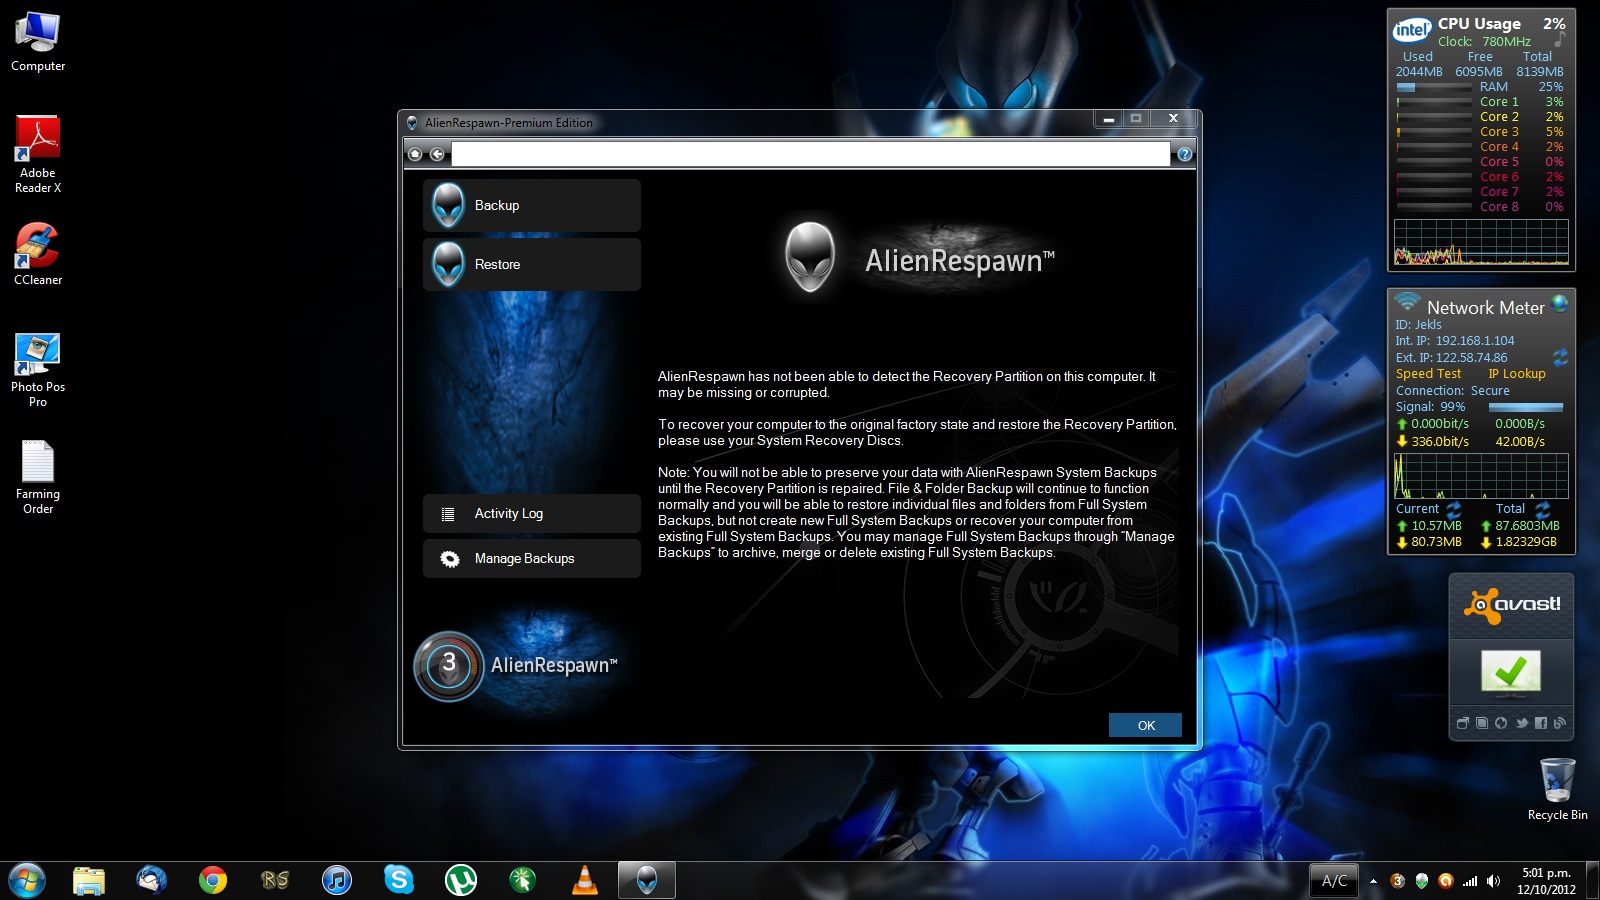Click the avast logo in gadget
Viewport: 1600px width, 900px height.
1511,605
